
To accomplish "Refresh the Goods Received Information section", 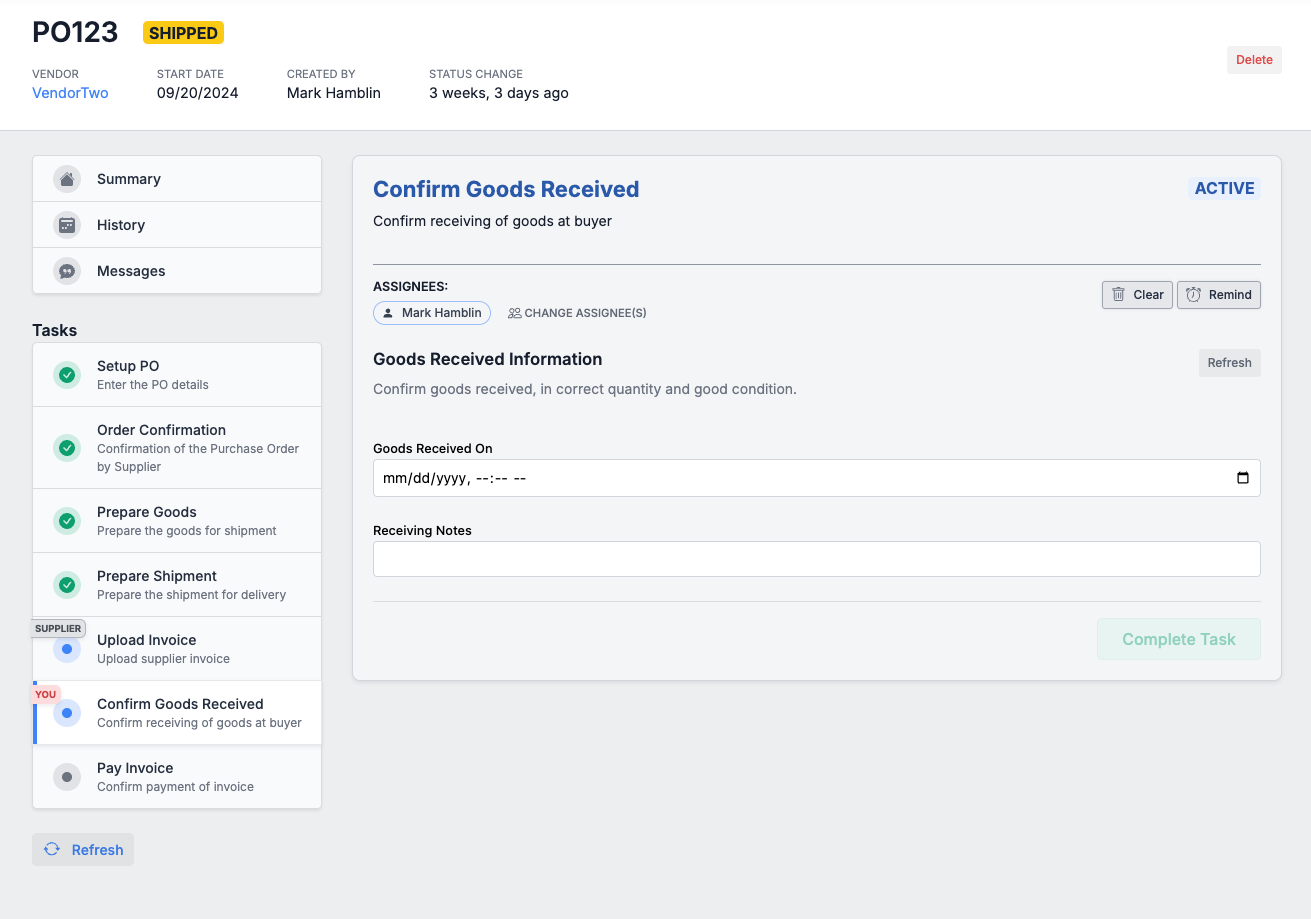I will pos(1229,363).
